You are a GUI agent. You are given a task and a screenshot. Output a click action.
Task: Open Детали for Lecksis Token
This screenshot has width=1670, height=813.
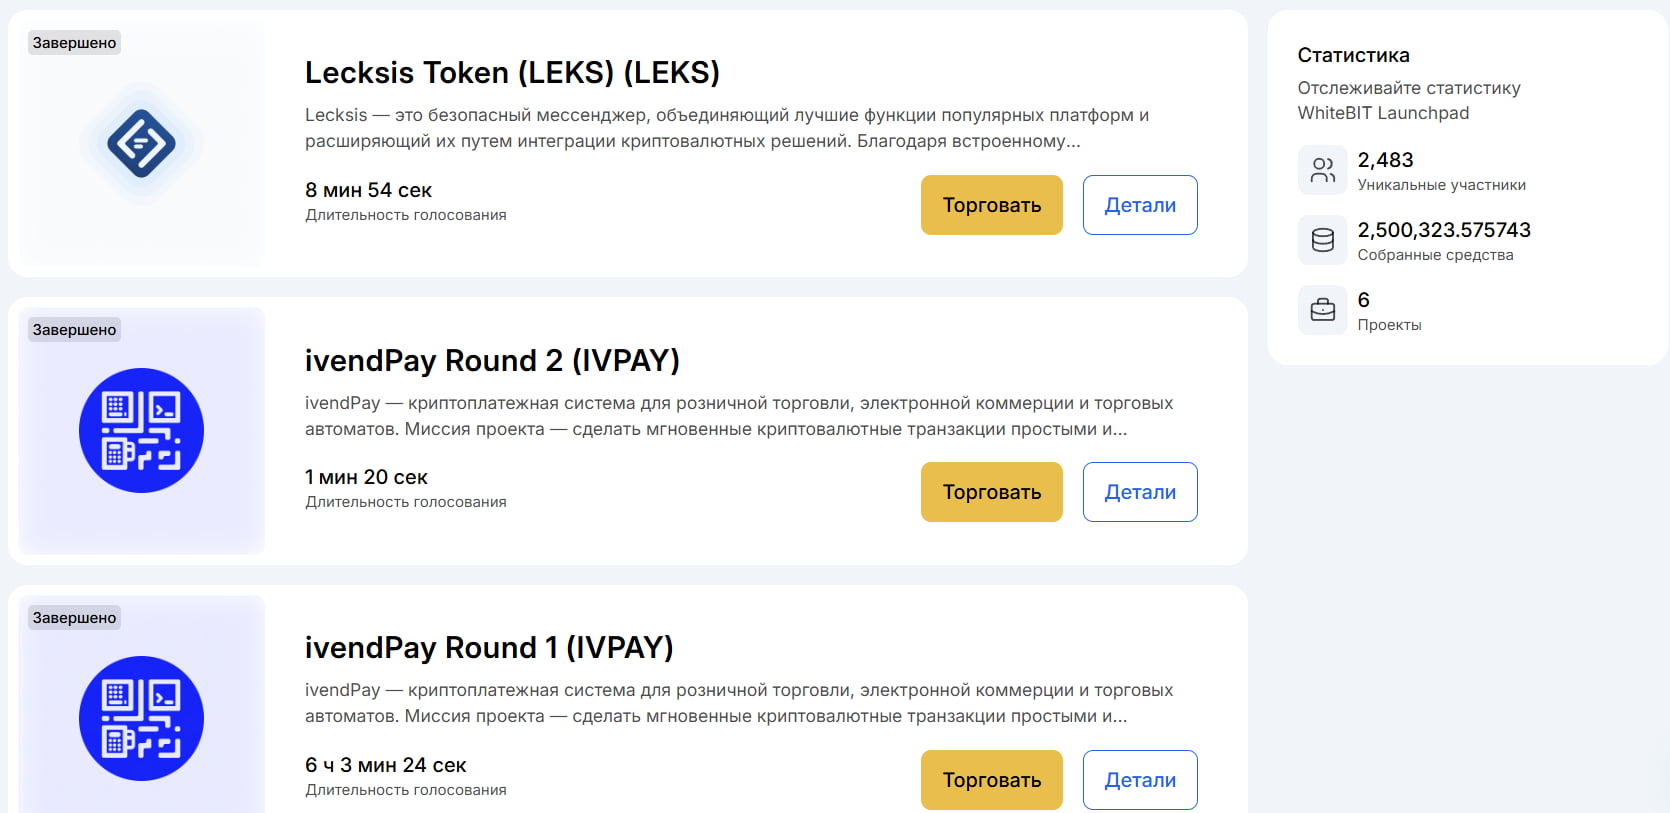pyautogui.click(x=1140, y=205)
